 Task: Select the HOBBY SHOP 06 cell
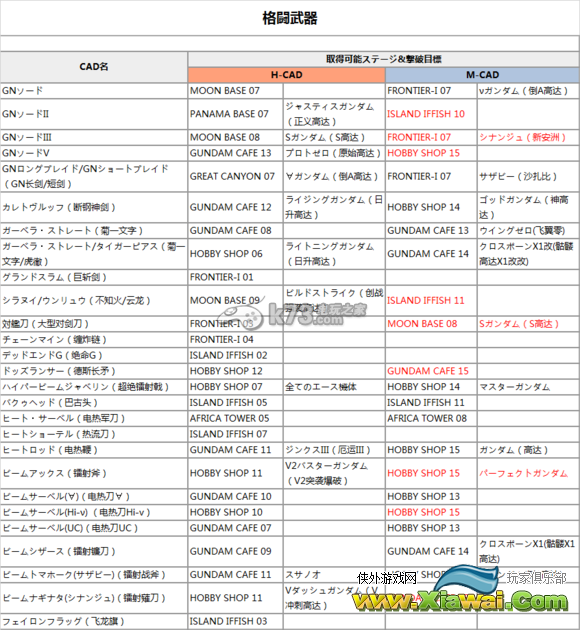[235, 254]
